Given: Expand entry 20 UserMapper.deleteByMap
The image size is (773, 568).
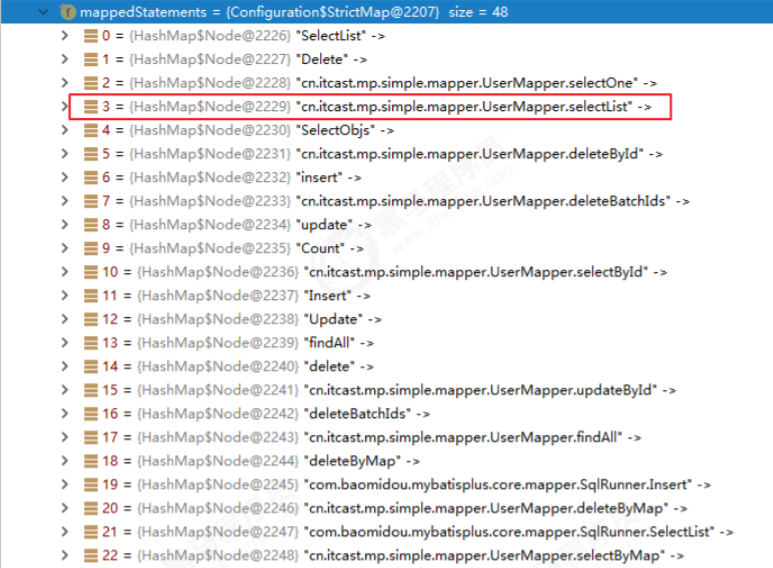Looking at the screenshot, I should [x=65, y=509].
